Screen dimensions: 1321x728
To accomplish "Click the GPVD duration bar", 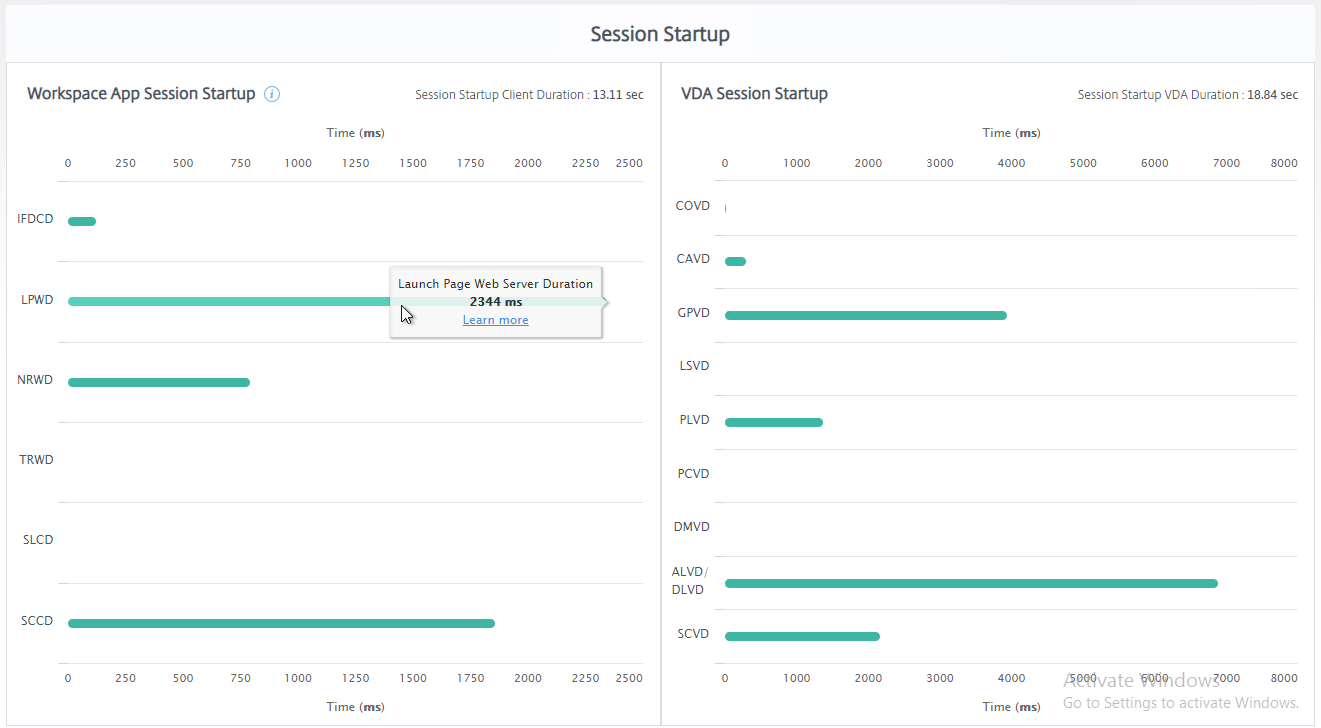I will pyautogui.click(x=866, y=315).
